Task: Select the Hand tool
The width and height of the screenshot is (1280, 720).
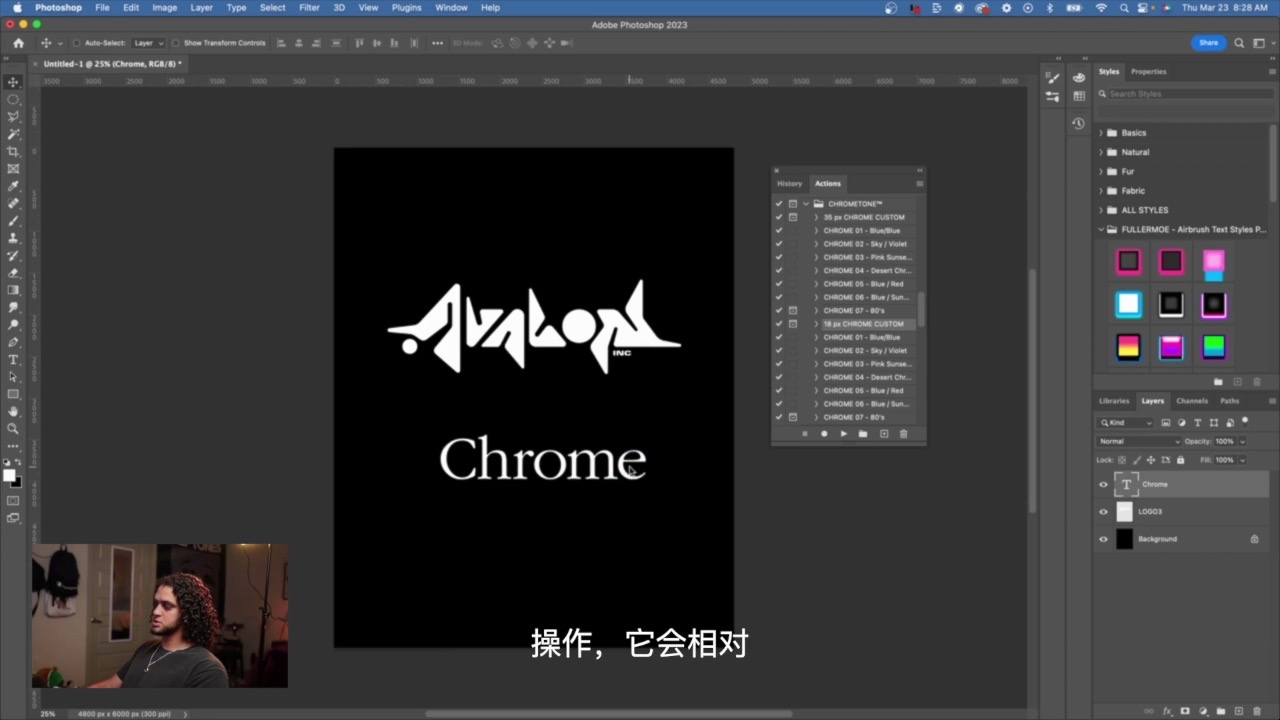Action: 13,411
